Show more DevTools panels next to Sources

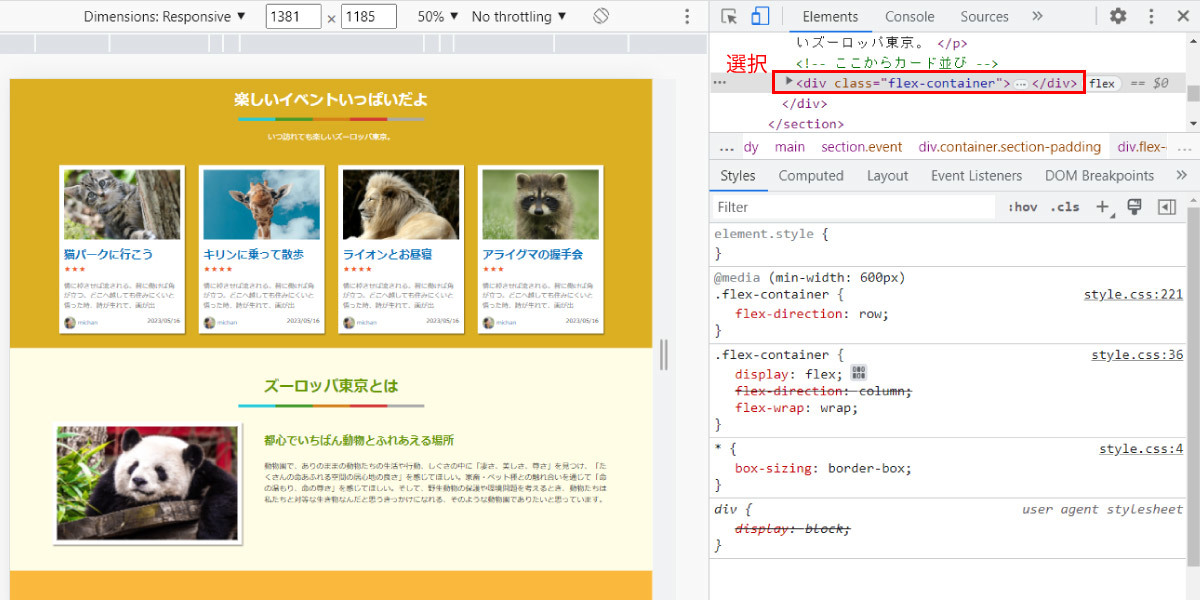(x=1037, y=16)
